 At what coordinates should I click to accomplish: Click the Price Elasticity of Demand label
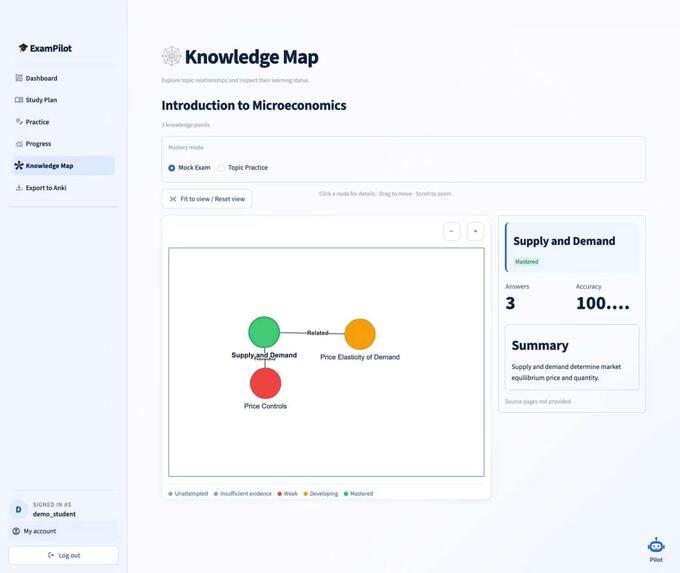click(x=360, y=357)
